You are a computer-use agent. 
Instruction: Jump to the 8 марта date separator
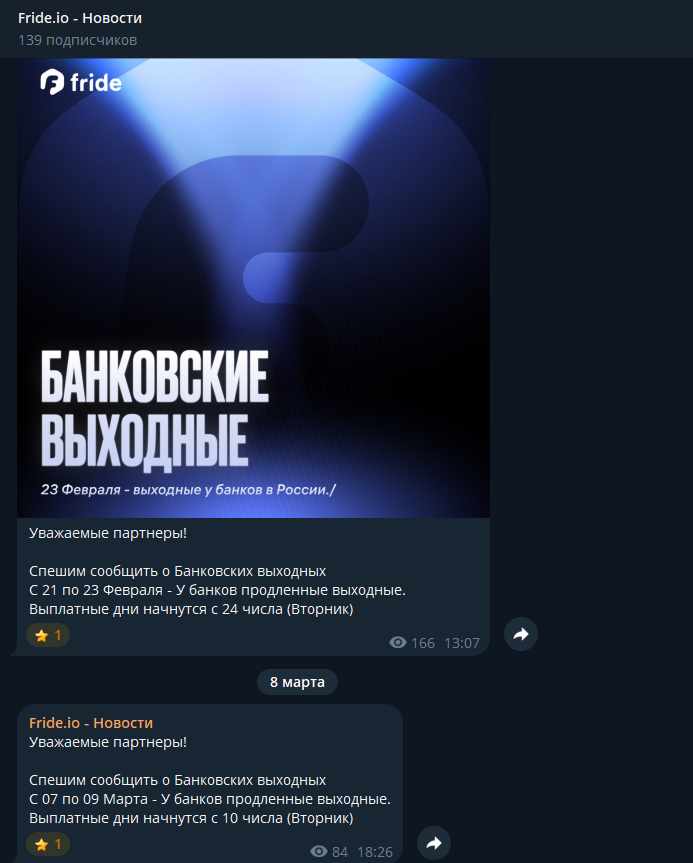click(297, 682)
